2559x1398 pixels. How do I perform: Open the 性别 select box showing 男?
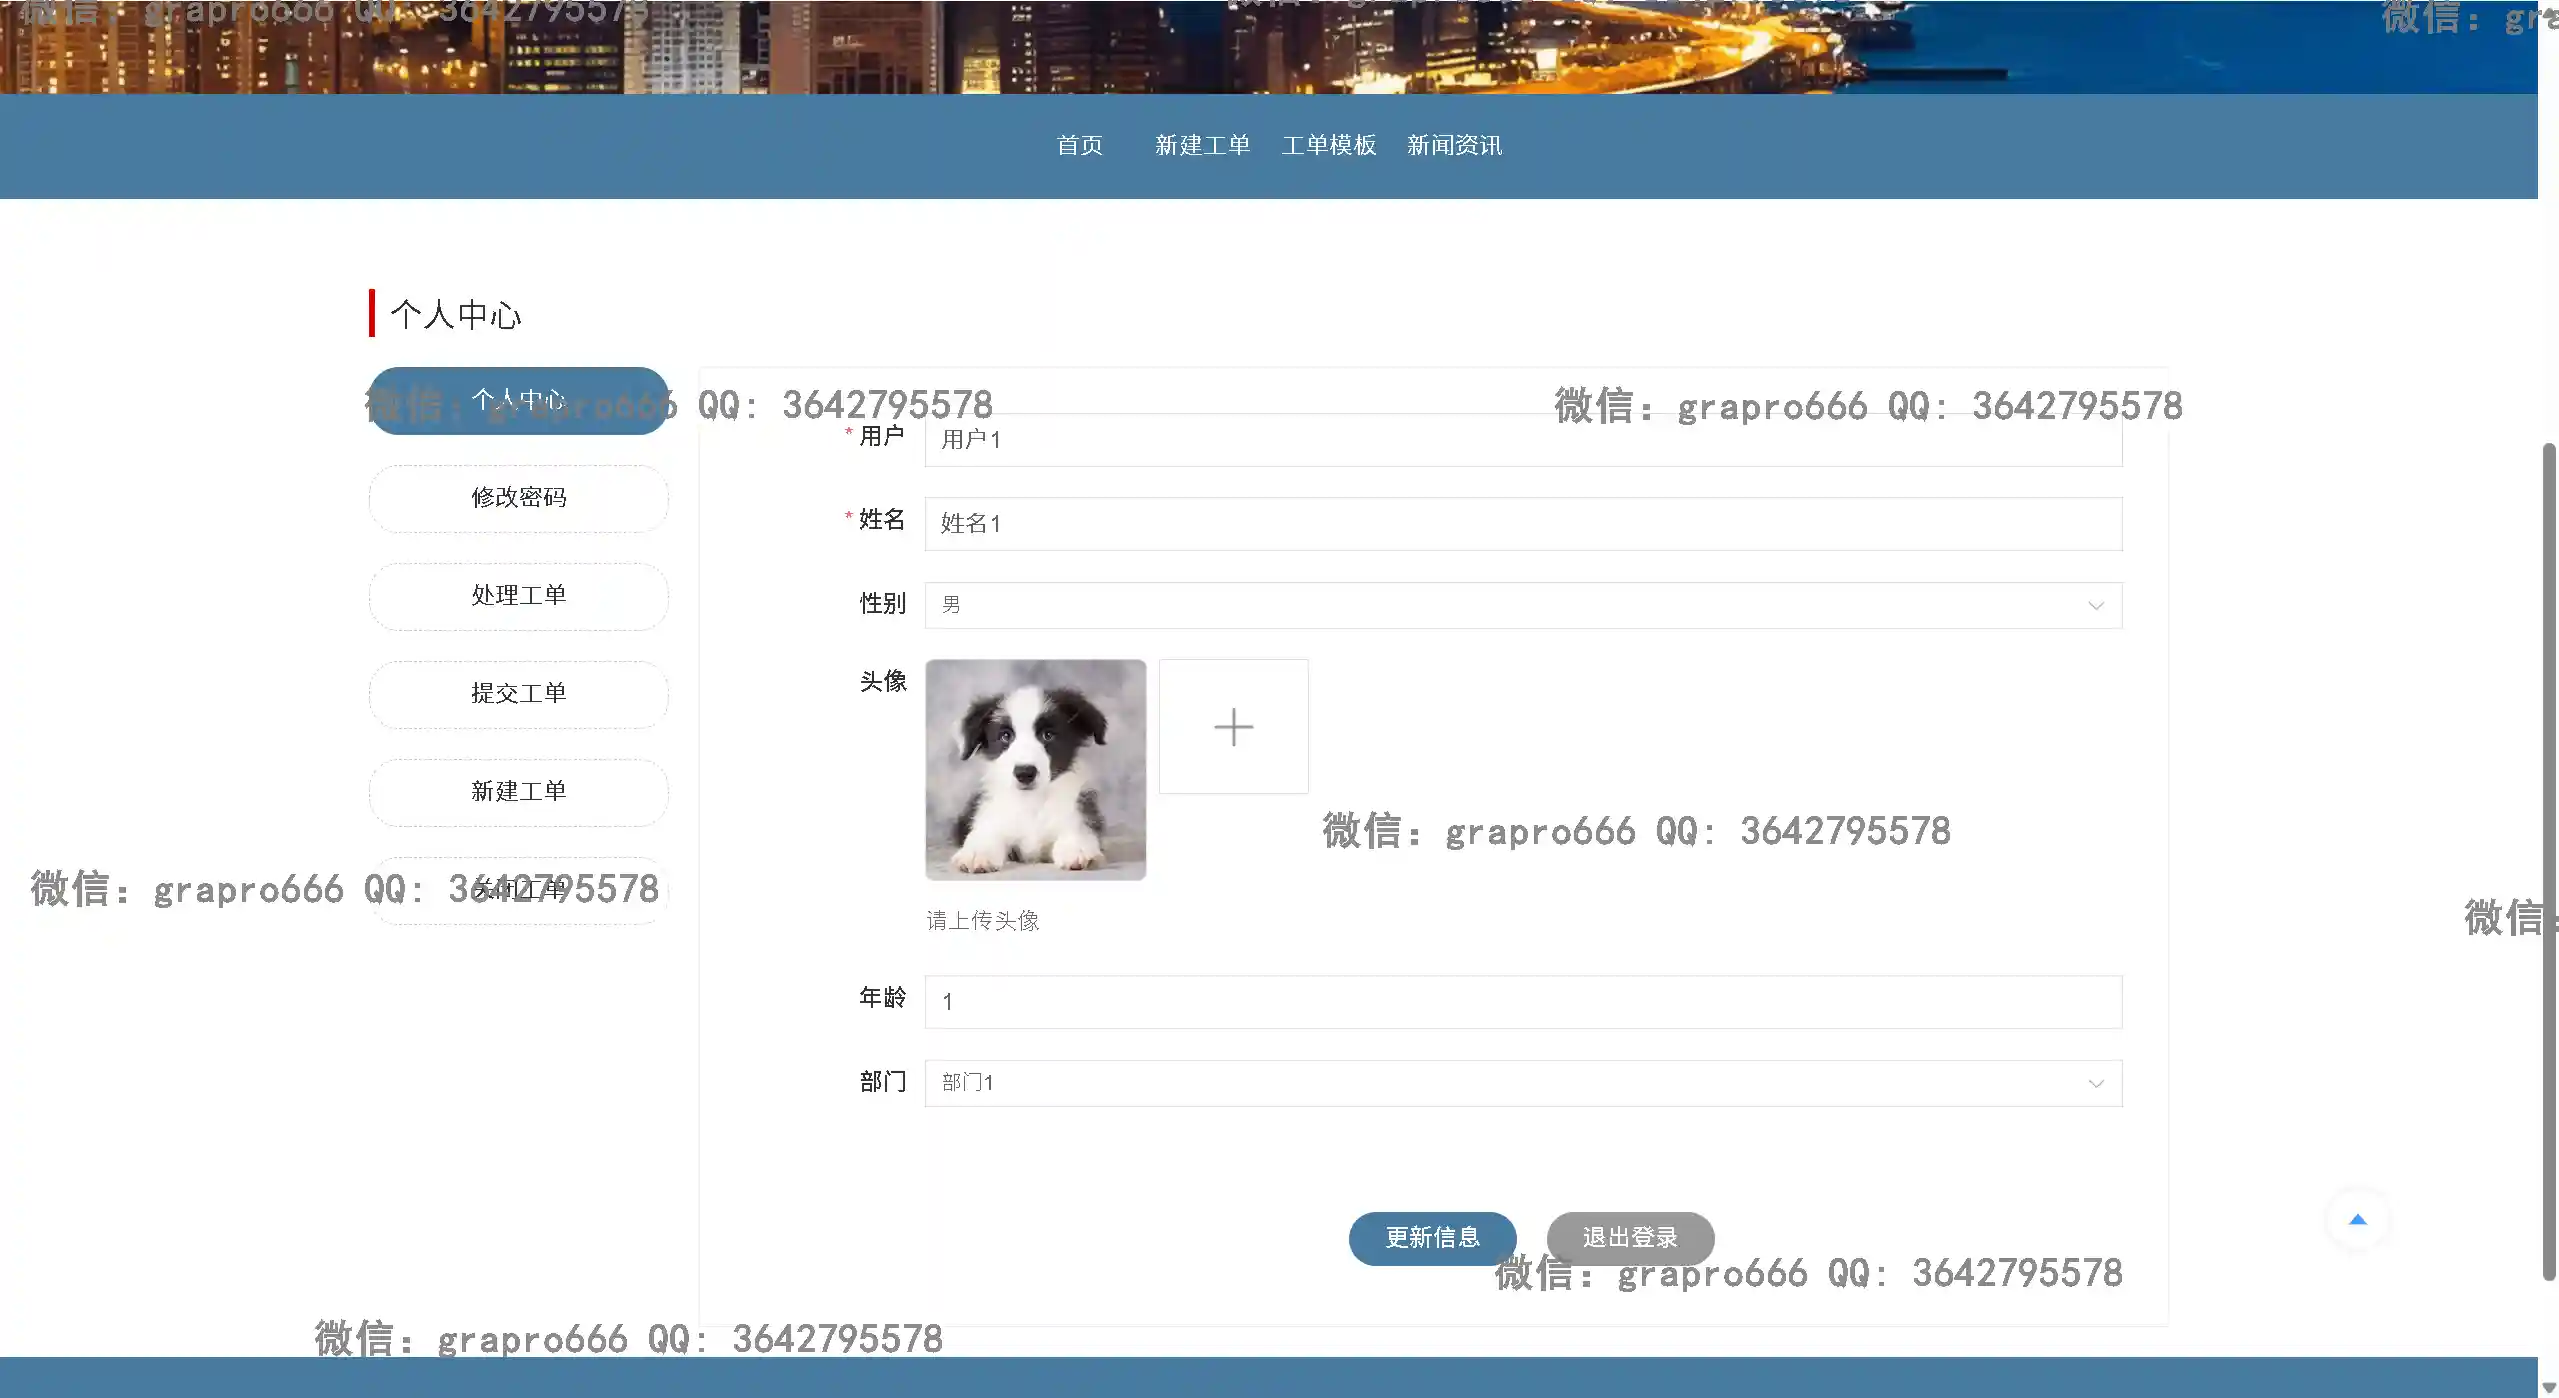point(1500,606)
